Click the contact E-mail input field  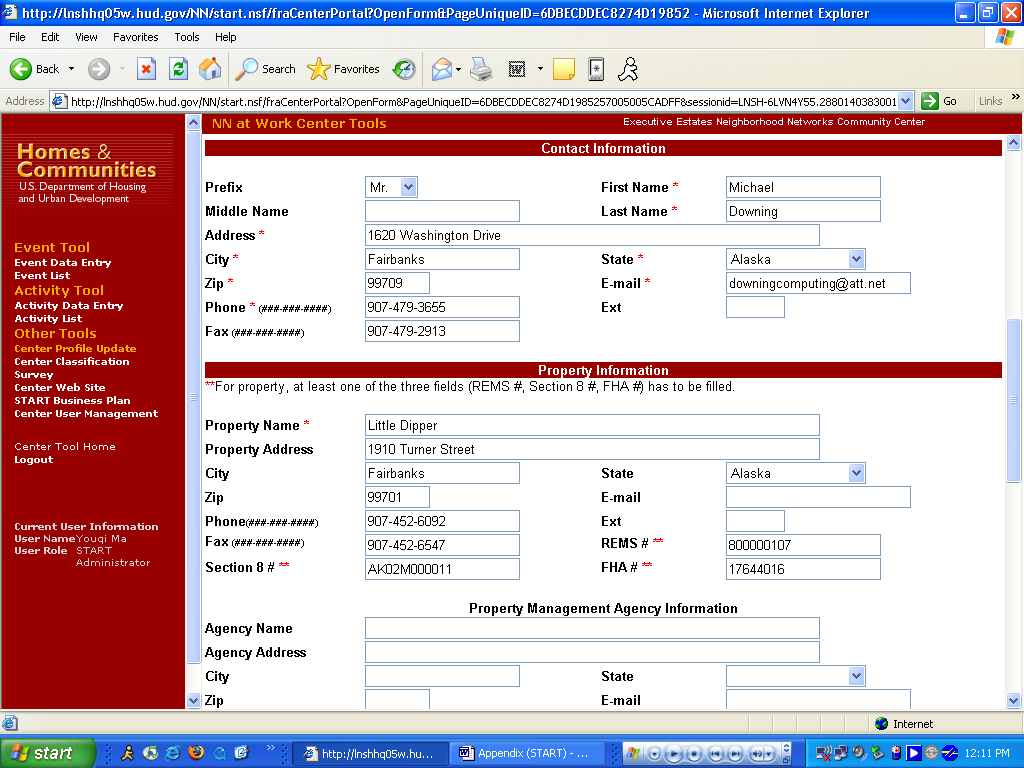click(x=818, y=283)
